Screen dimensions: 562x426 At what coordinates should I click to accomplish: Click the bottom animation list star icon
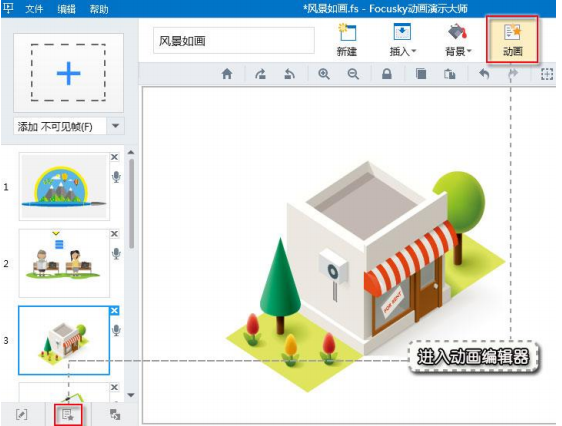pos(68,415)
